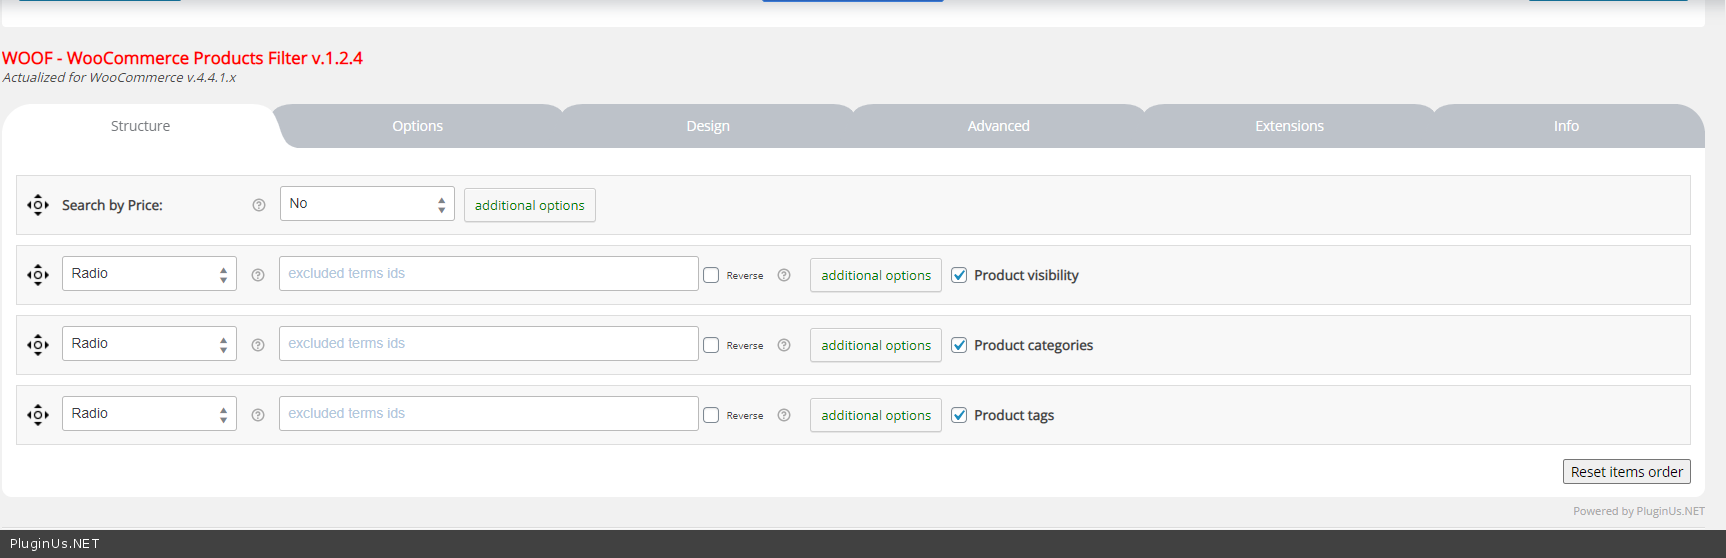Click the help icon beside Search by Price
1726x558 pixels.
coord(259,205)
